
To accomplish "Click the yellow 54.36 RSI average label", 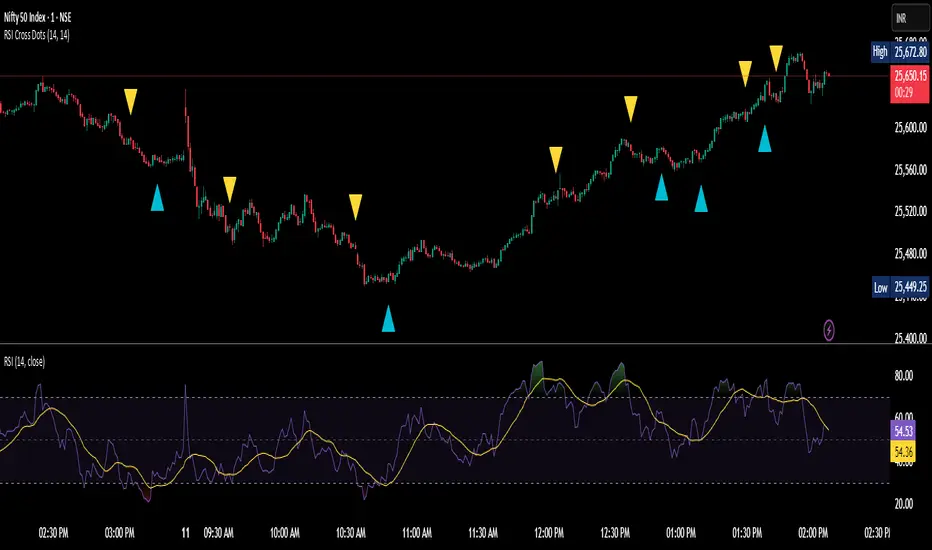I will 903,451.
